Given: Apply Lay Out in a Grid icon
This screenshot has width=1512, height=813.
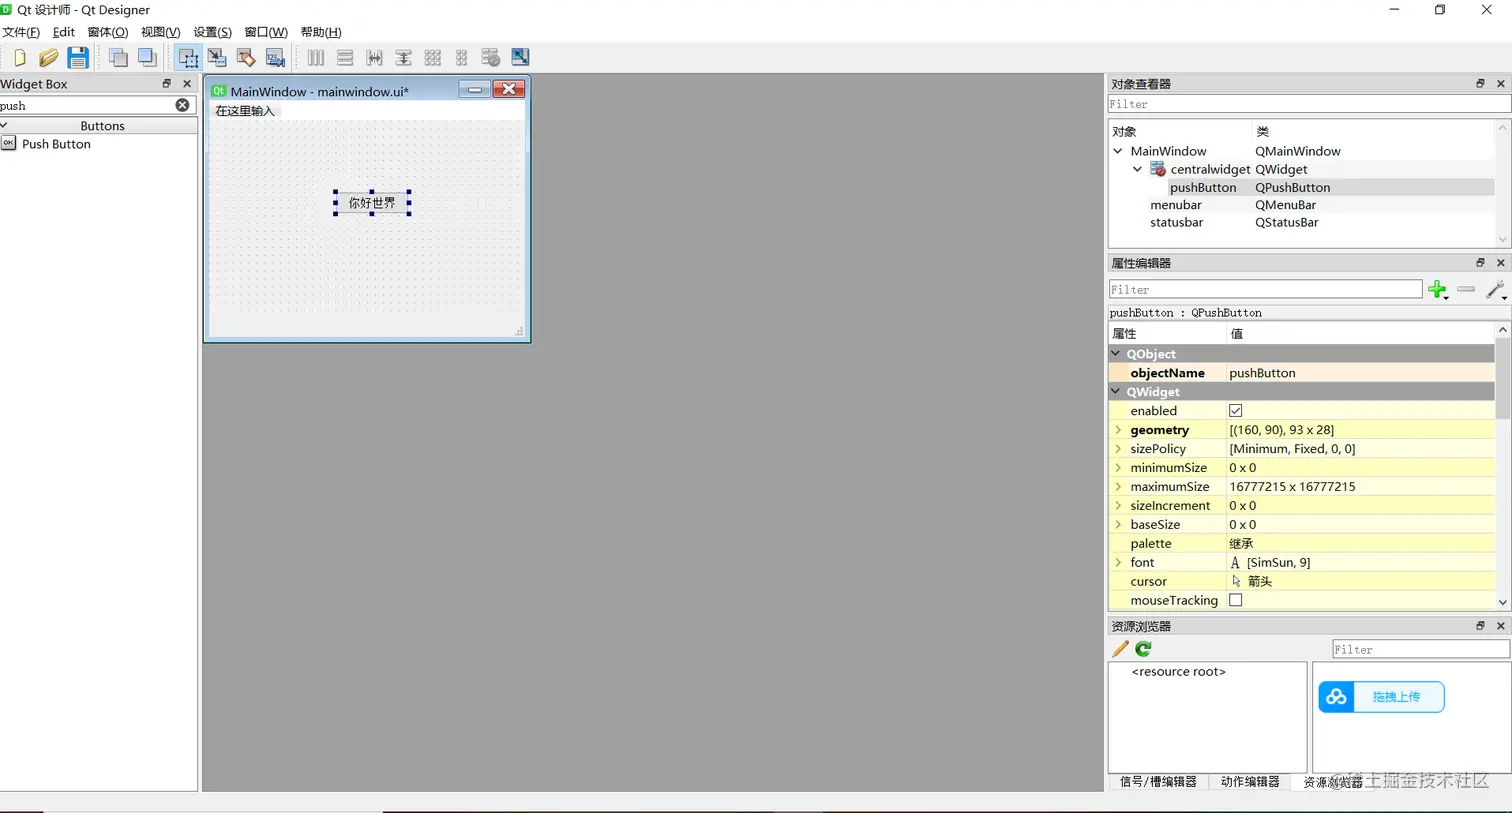Looking at the screenshot, I should pos(432,58).
